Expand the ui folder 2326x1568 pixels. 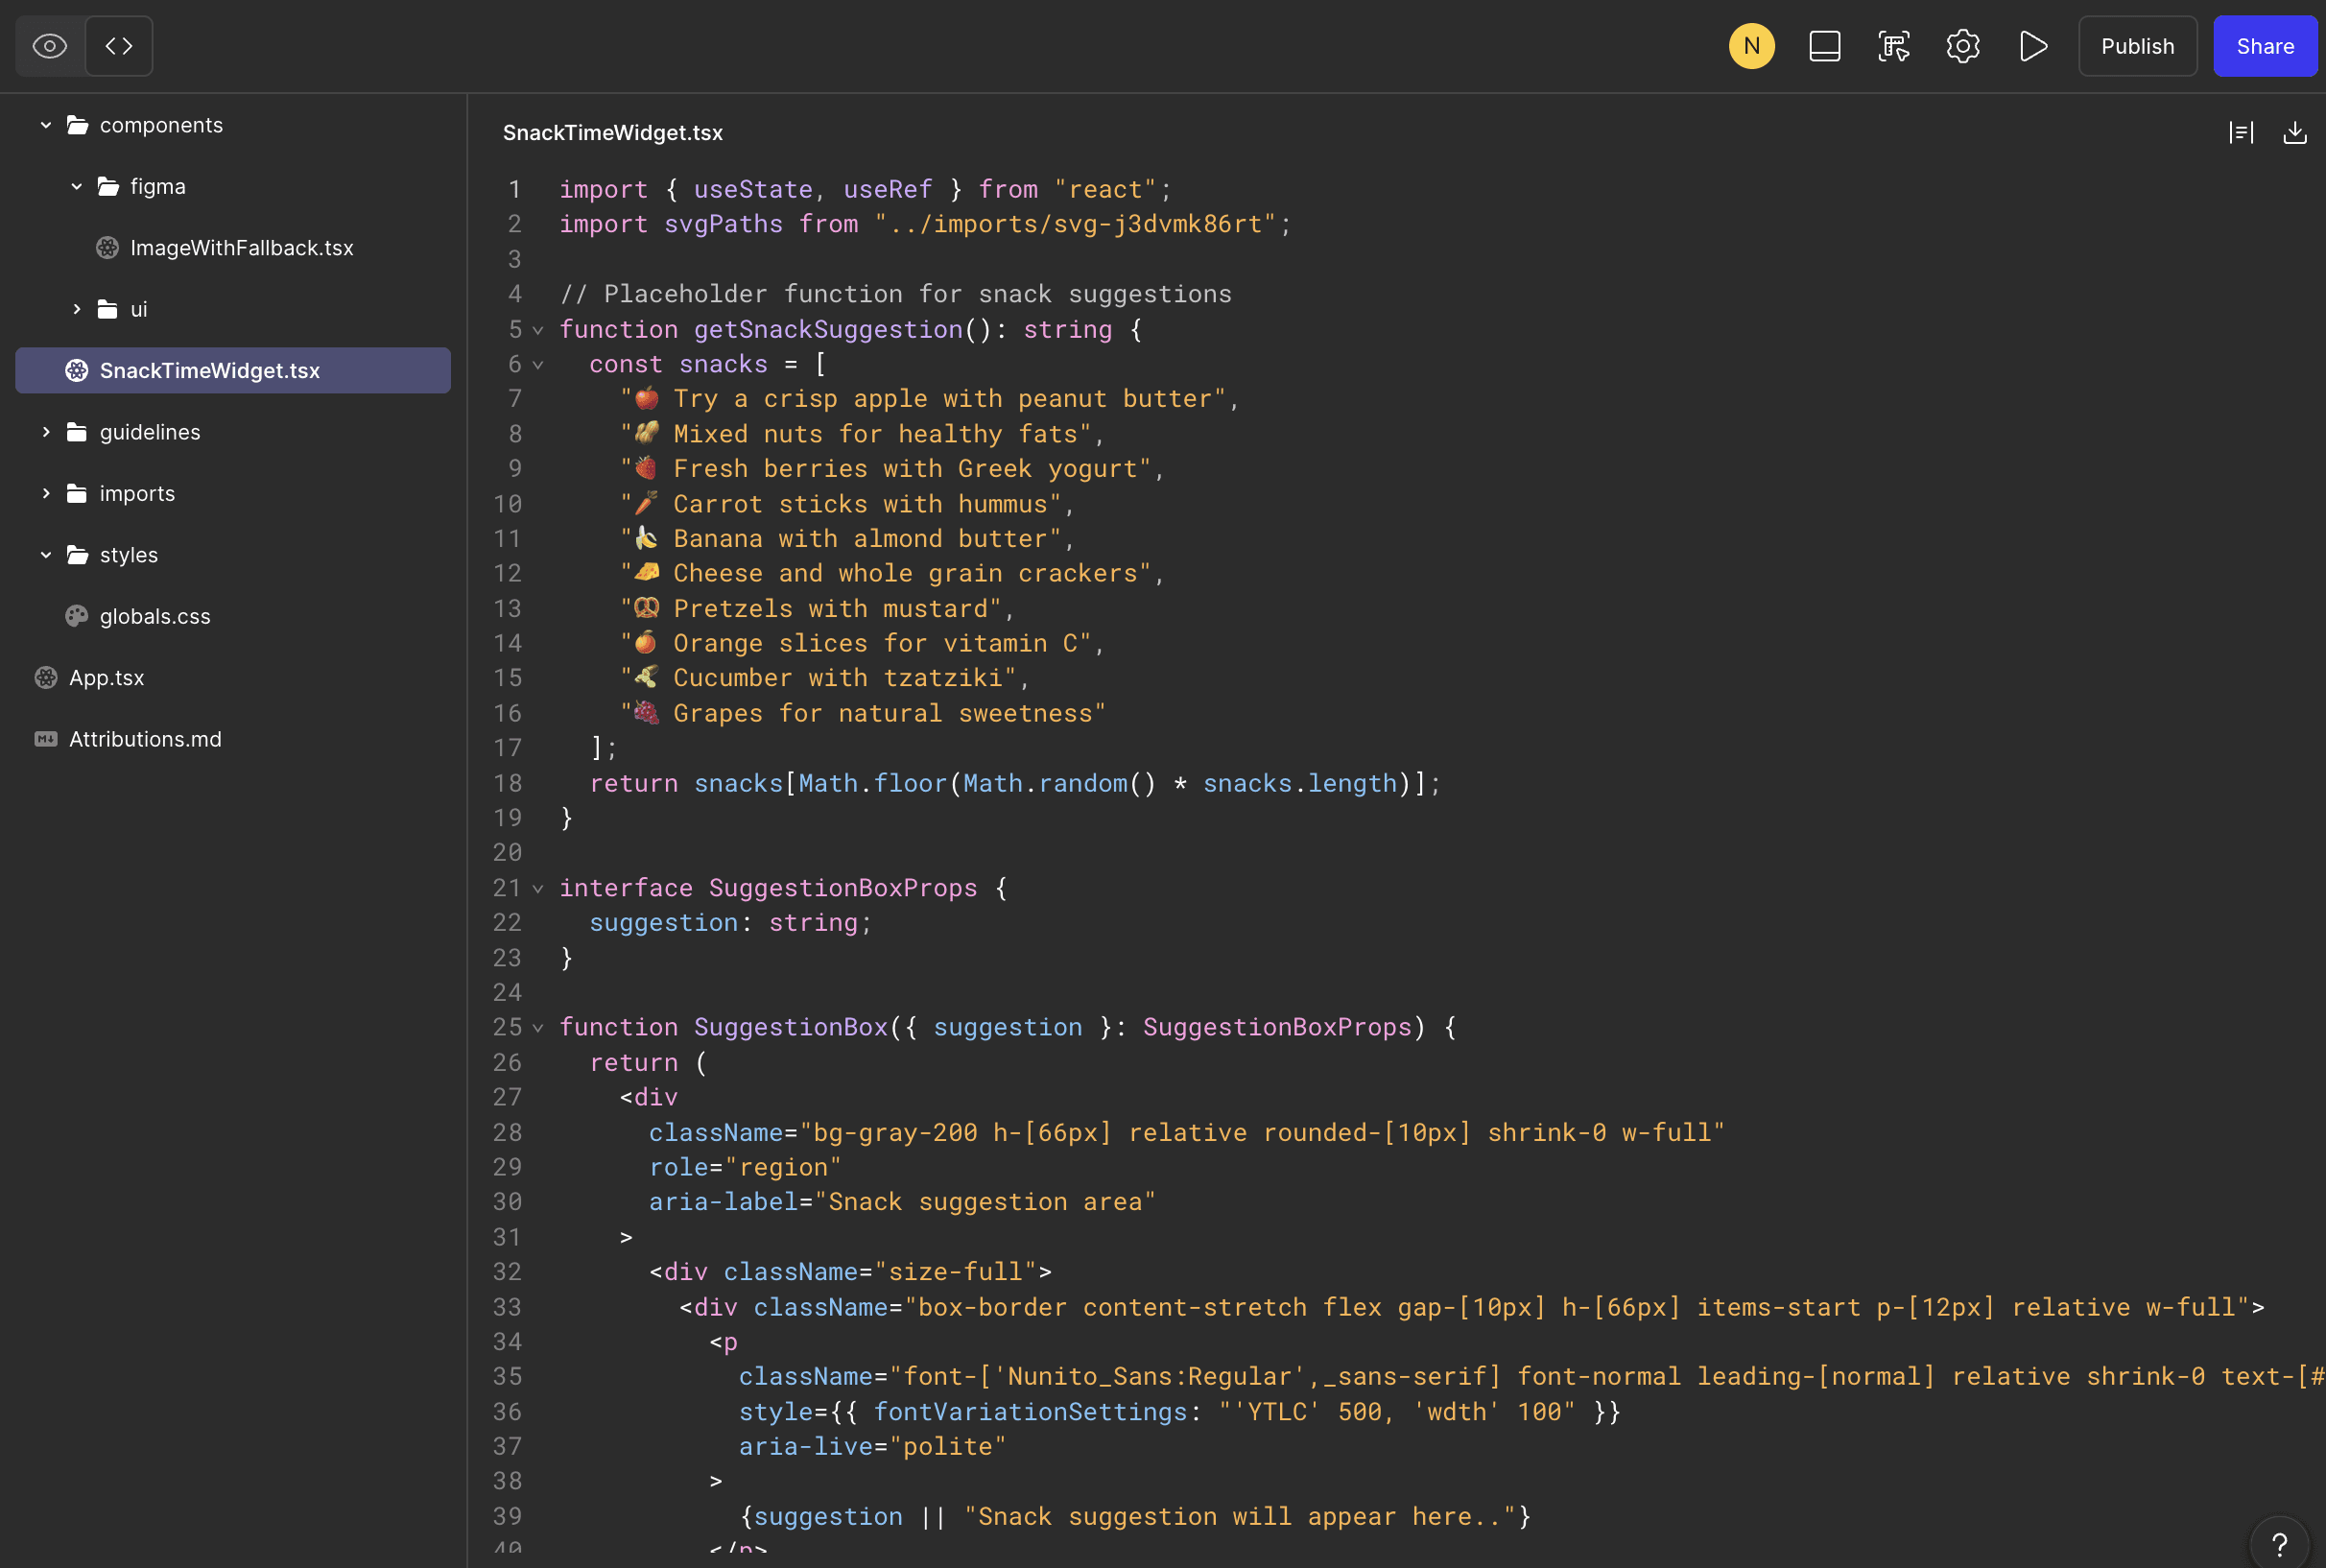point(77,309)
